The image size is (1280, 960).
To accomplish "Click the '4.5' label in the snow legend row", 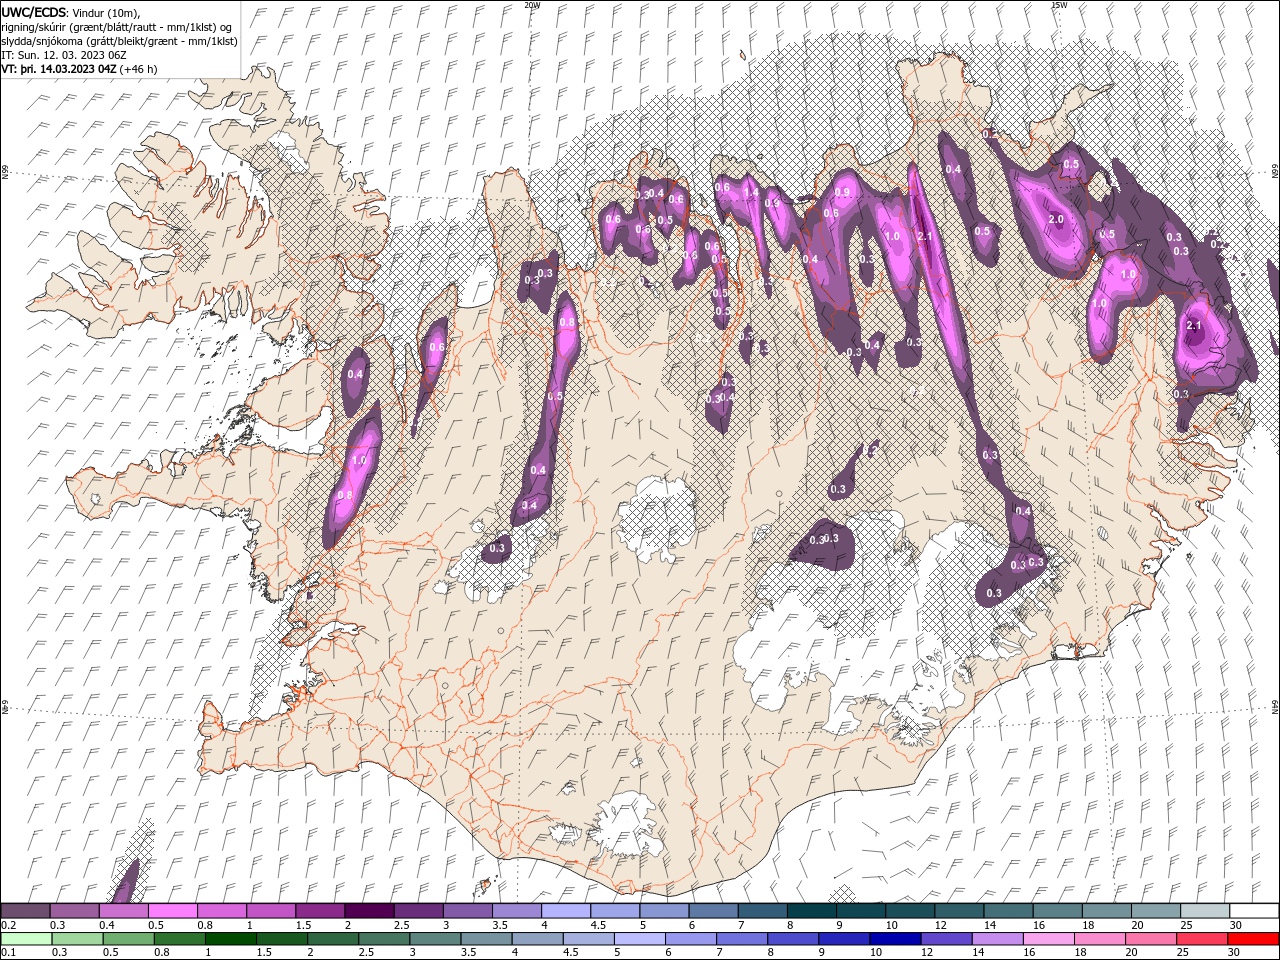I will tap(598, 925).
